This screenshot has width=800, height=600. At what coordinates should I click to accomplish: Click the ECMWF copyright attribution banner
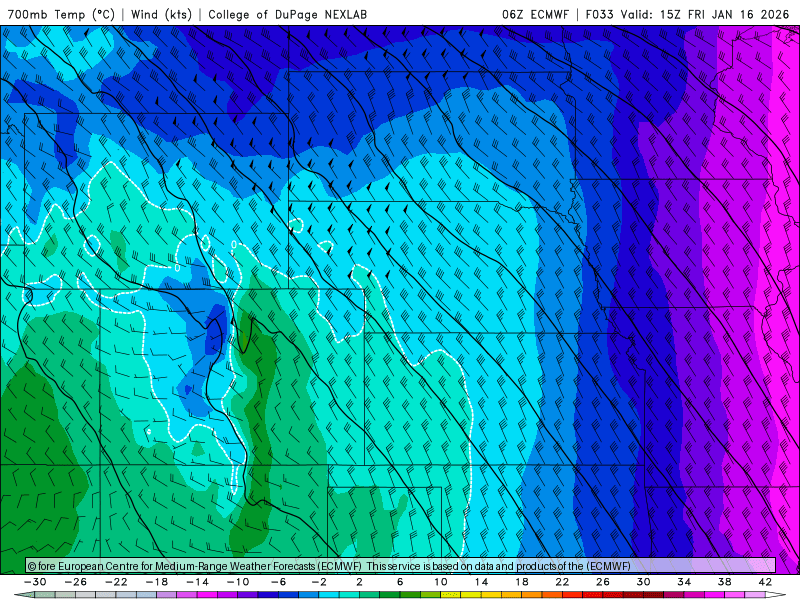pos(401,566)
